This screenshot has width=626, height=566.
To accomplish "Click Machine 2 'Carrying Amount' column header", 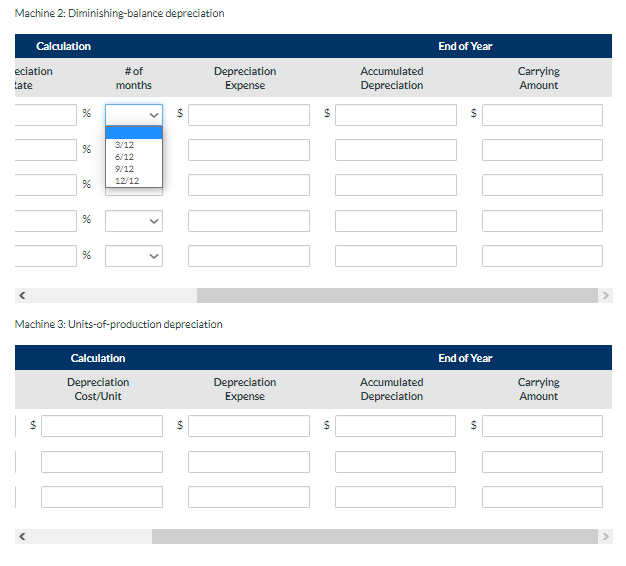I will click(x=539, y=78).
